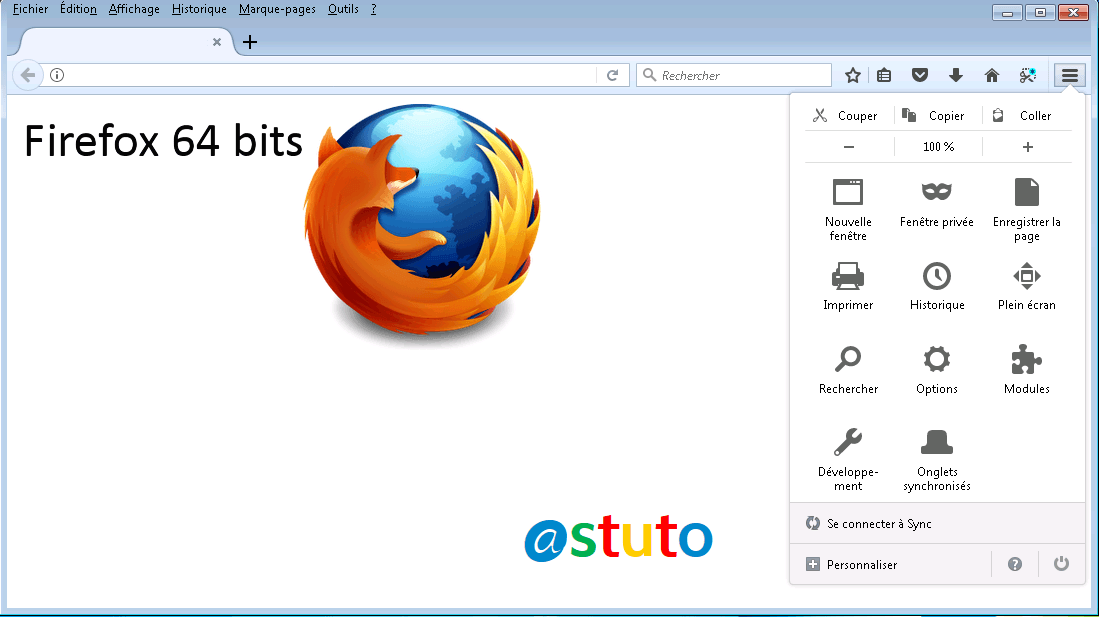
Task: Show bookmarks list icon in toolbar
Action: [884, 75]
